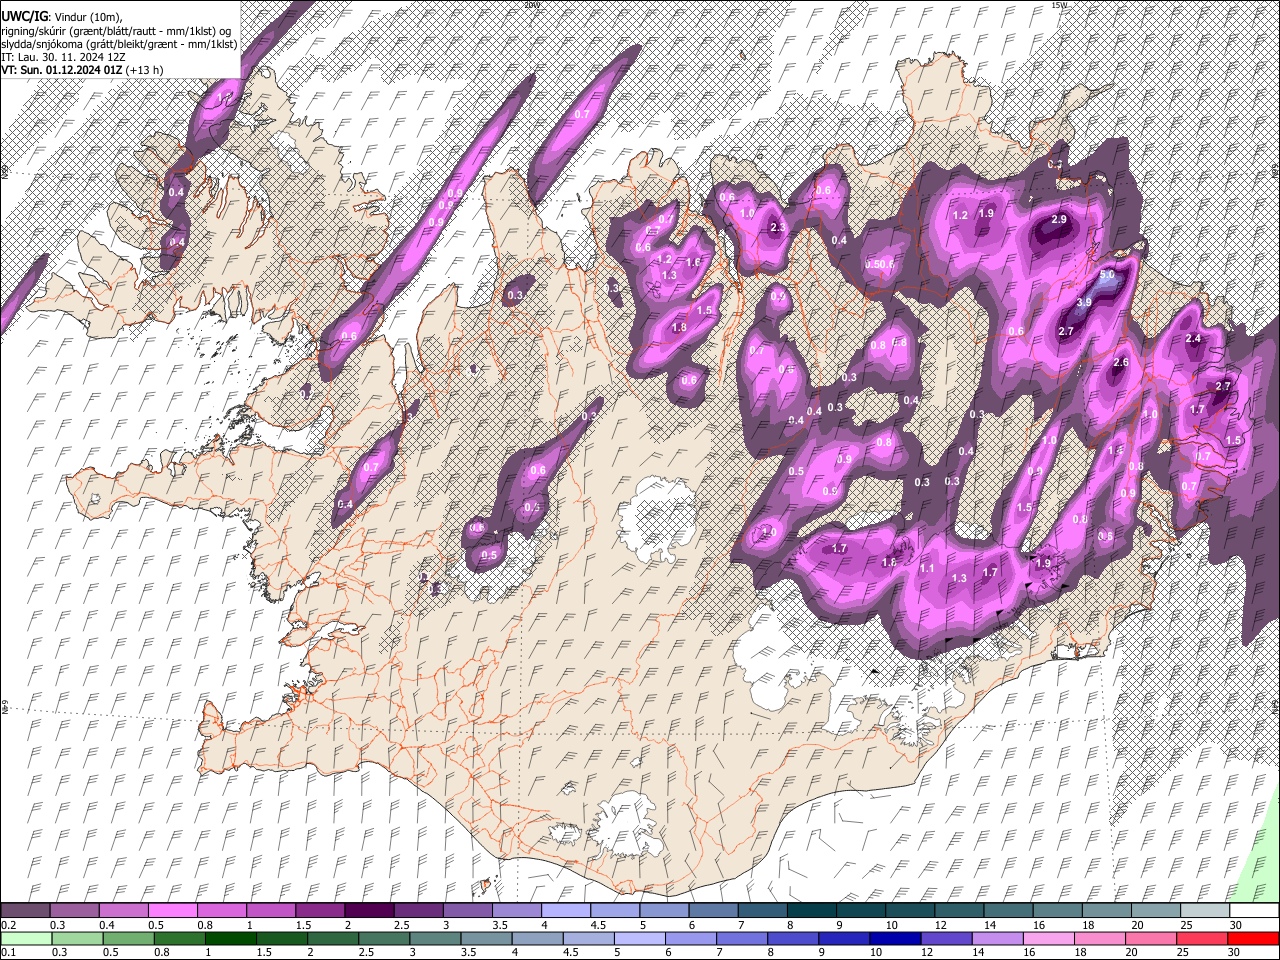Select the darkest teal swatch labeled 8 in upper legend
The width and height of the screenshot is (1280, 960).
click(x=811, y=911)
